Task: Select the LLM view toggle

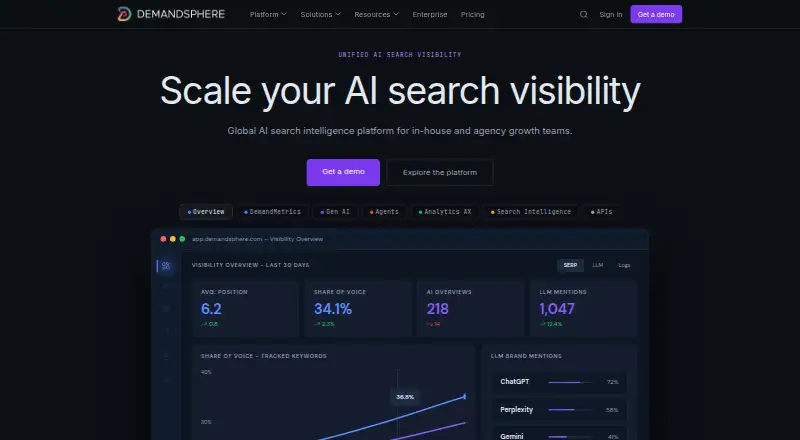Action: tap(597, 265)
